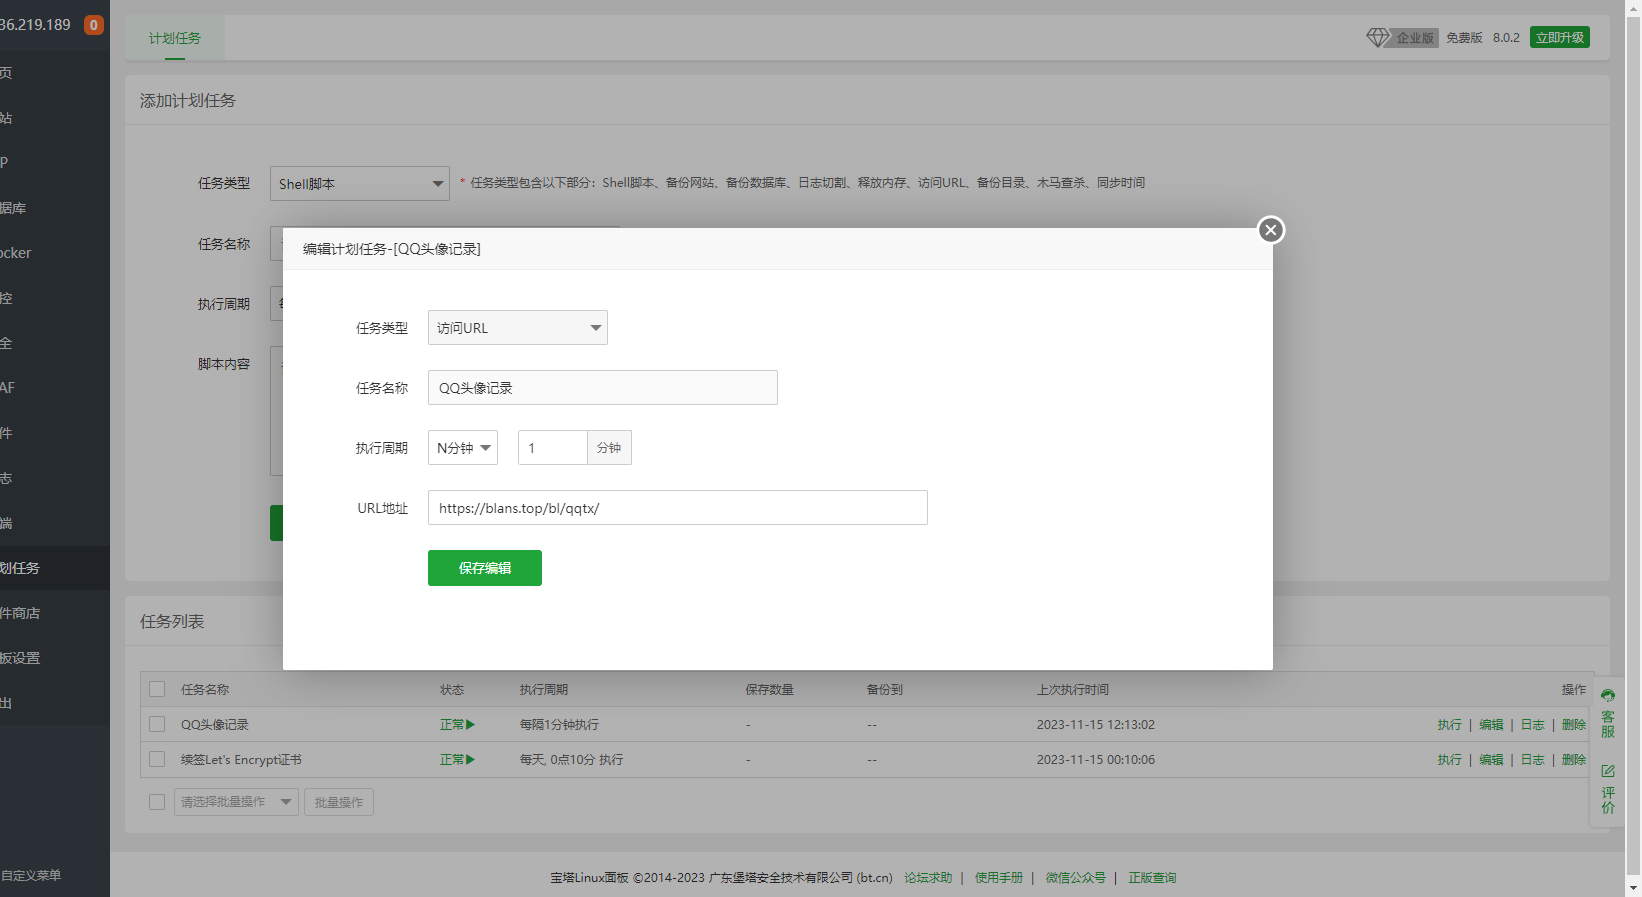Click the feedback evaluation pencil icon
This screenshot has width=1642, height=897.
[1608, 771]
